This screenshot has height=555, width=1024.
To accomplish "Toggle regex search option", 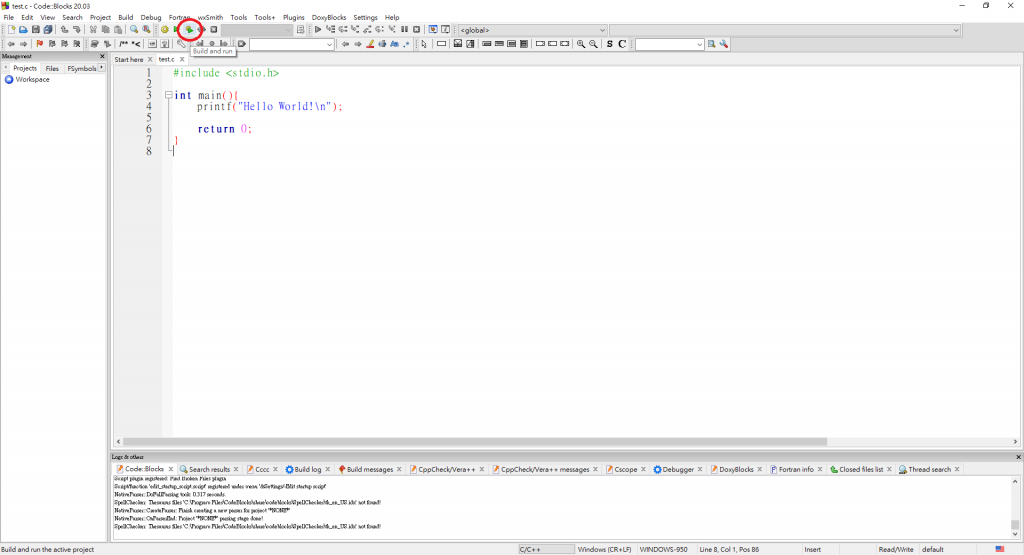I will click(x=406, y=44).
